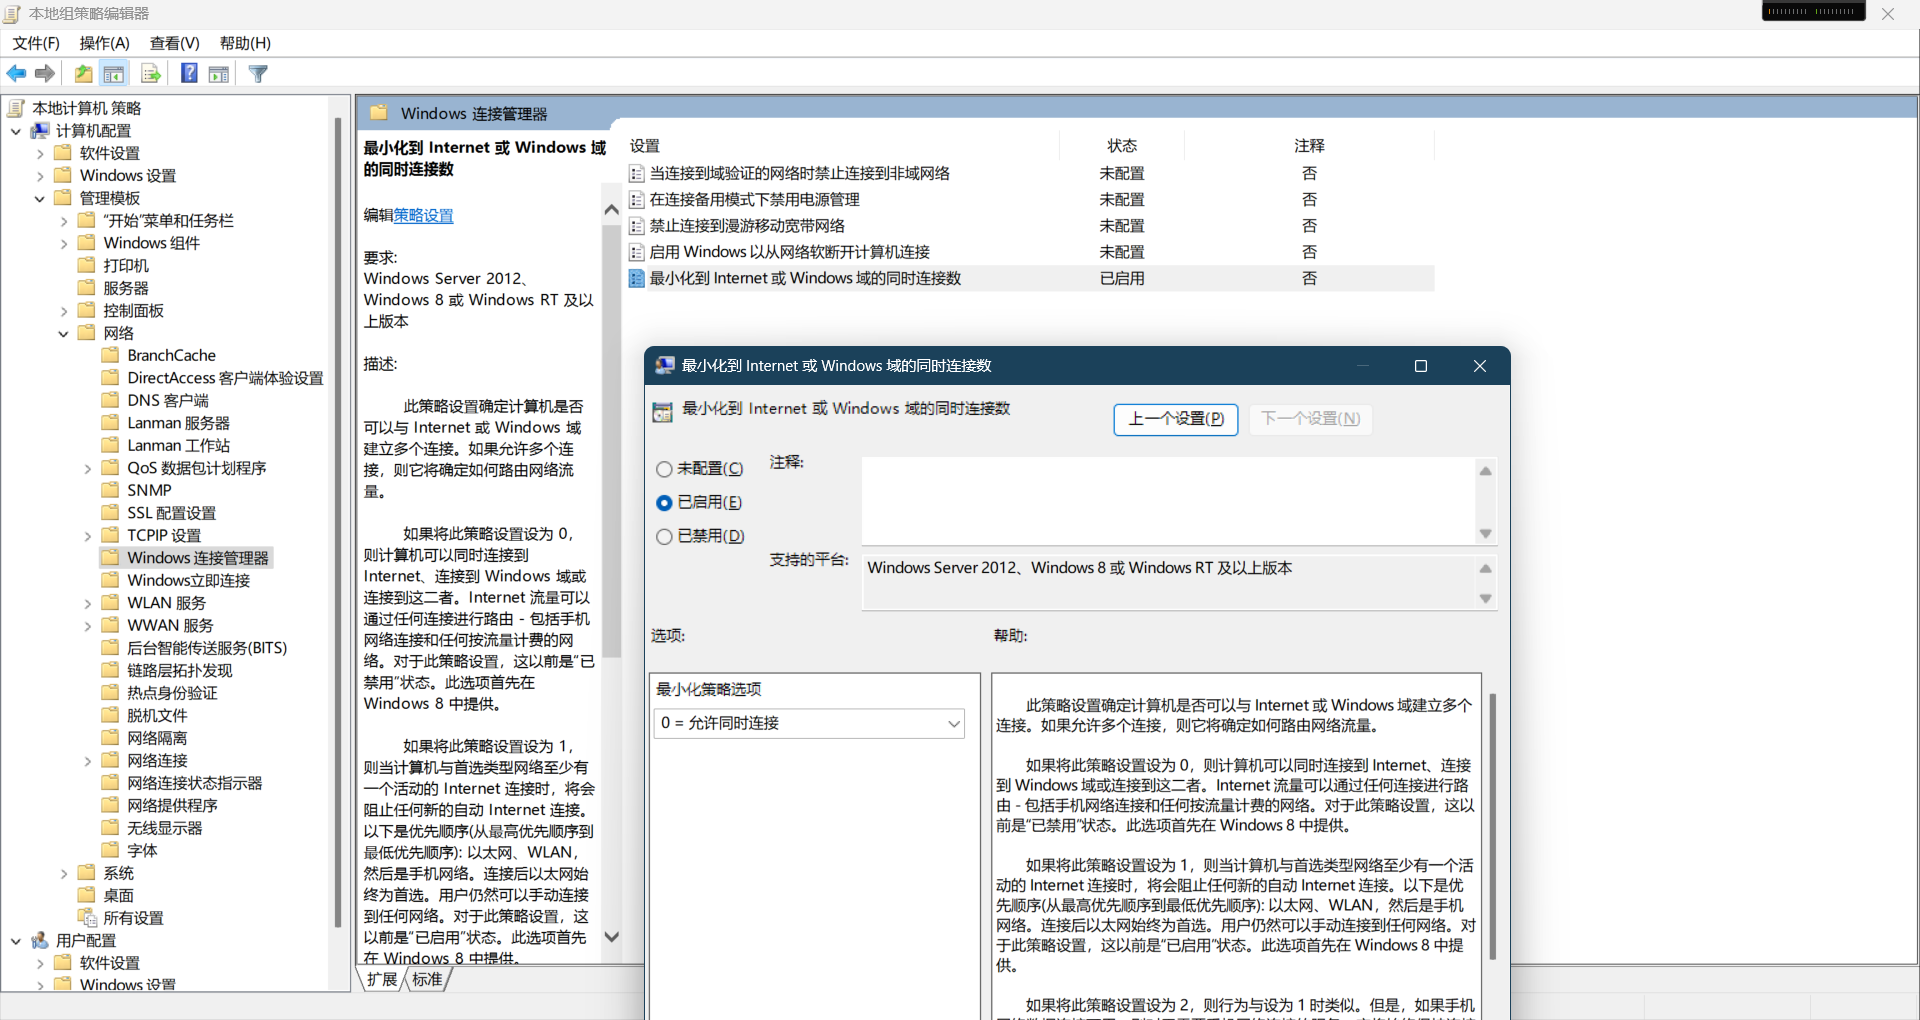
Task: Click the Up one level folder icon
Action: point(84,74)
